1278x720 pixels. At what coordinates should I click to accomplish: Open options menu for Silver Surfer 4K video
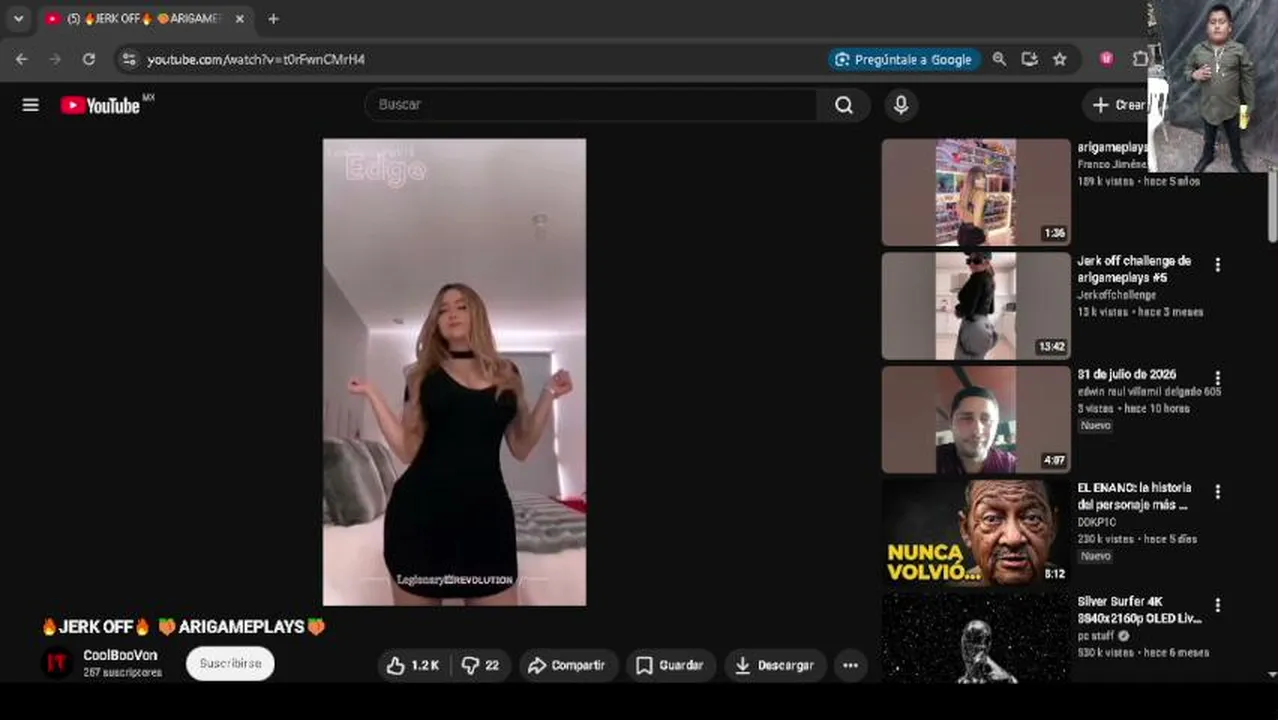[x=1217, y=606]
